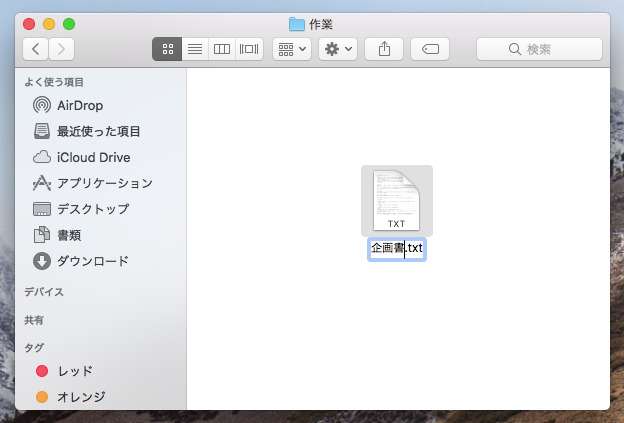
Task: Click the 最近使った項目 sidebar icon
Action: click(42, 131)
